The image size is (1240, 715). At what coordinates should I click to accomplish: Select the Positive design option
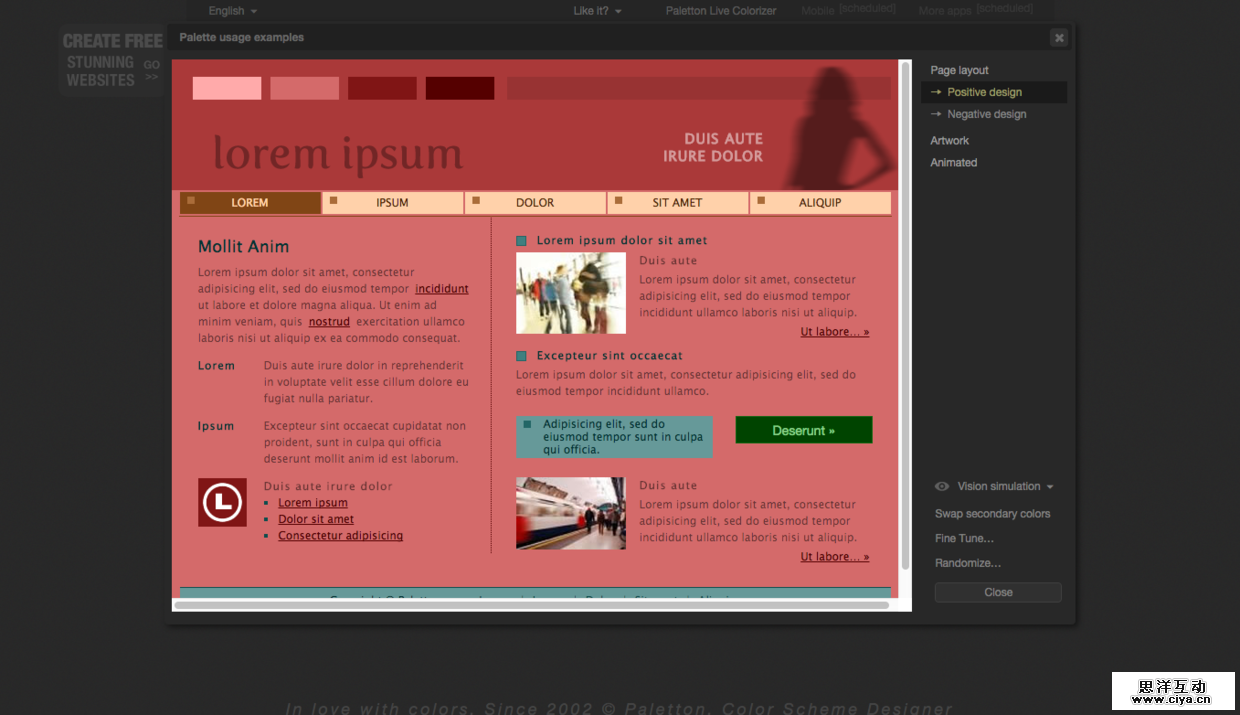984,92
